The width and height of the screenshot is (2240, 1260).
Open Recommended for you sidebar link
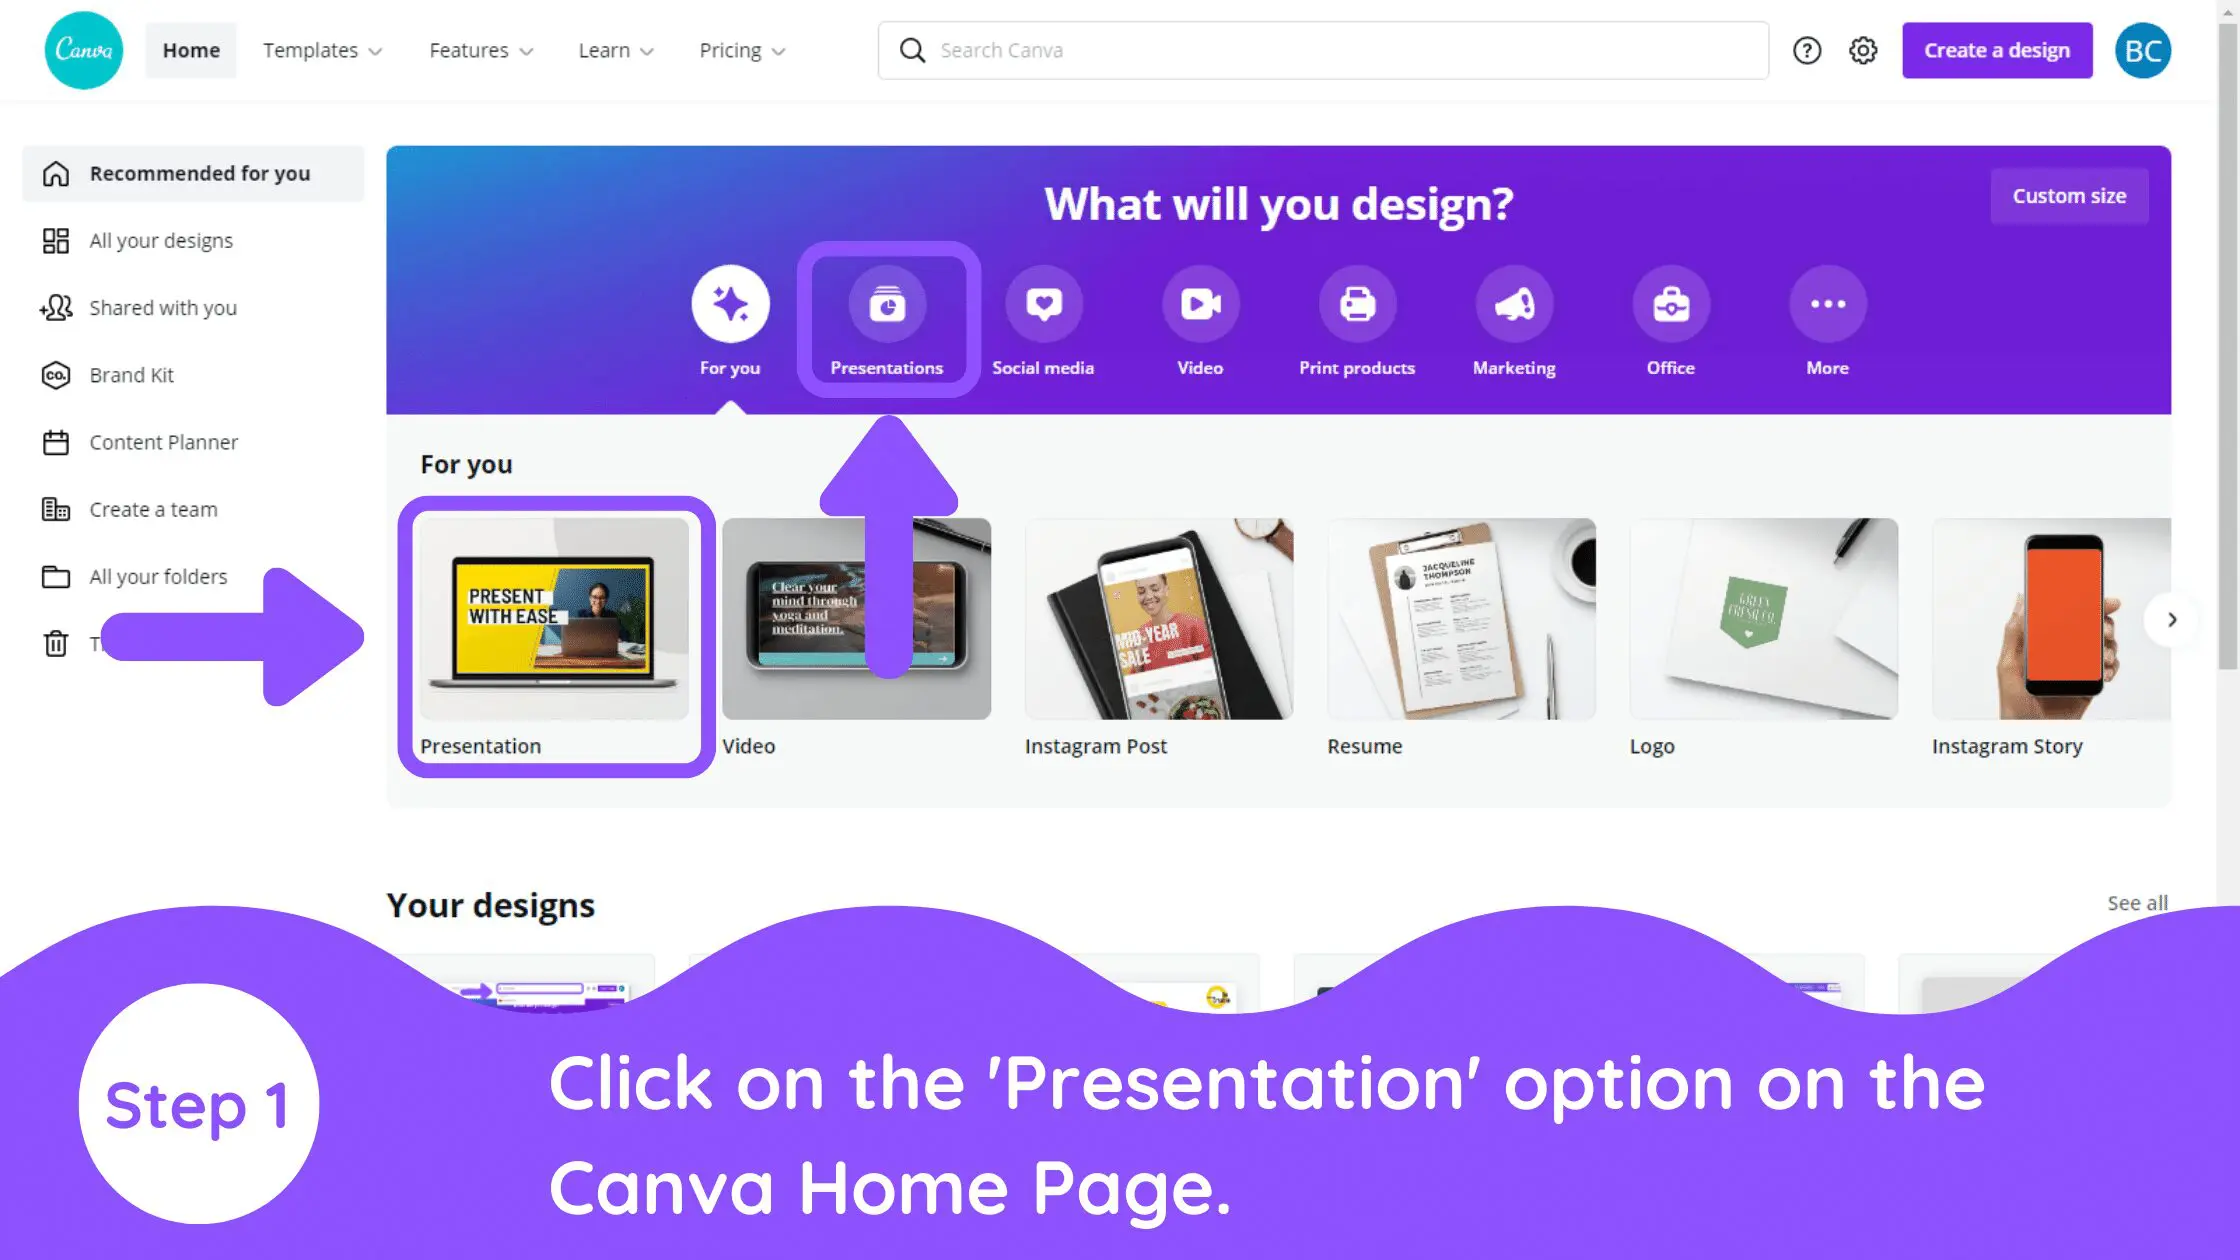coord(200,172)
